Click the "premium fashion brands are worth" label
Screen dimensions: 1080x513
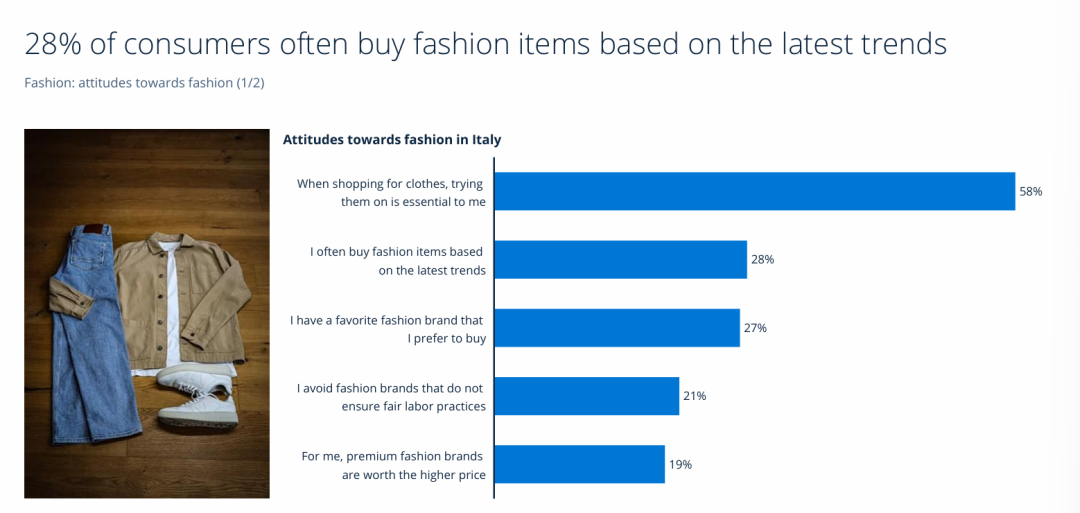coord(393,465)
